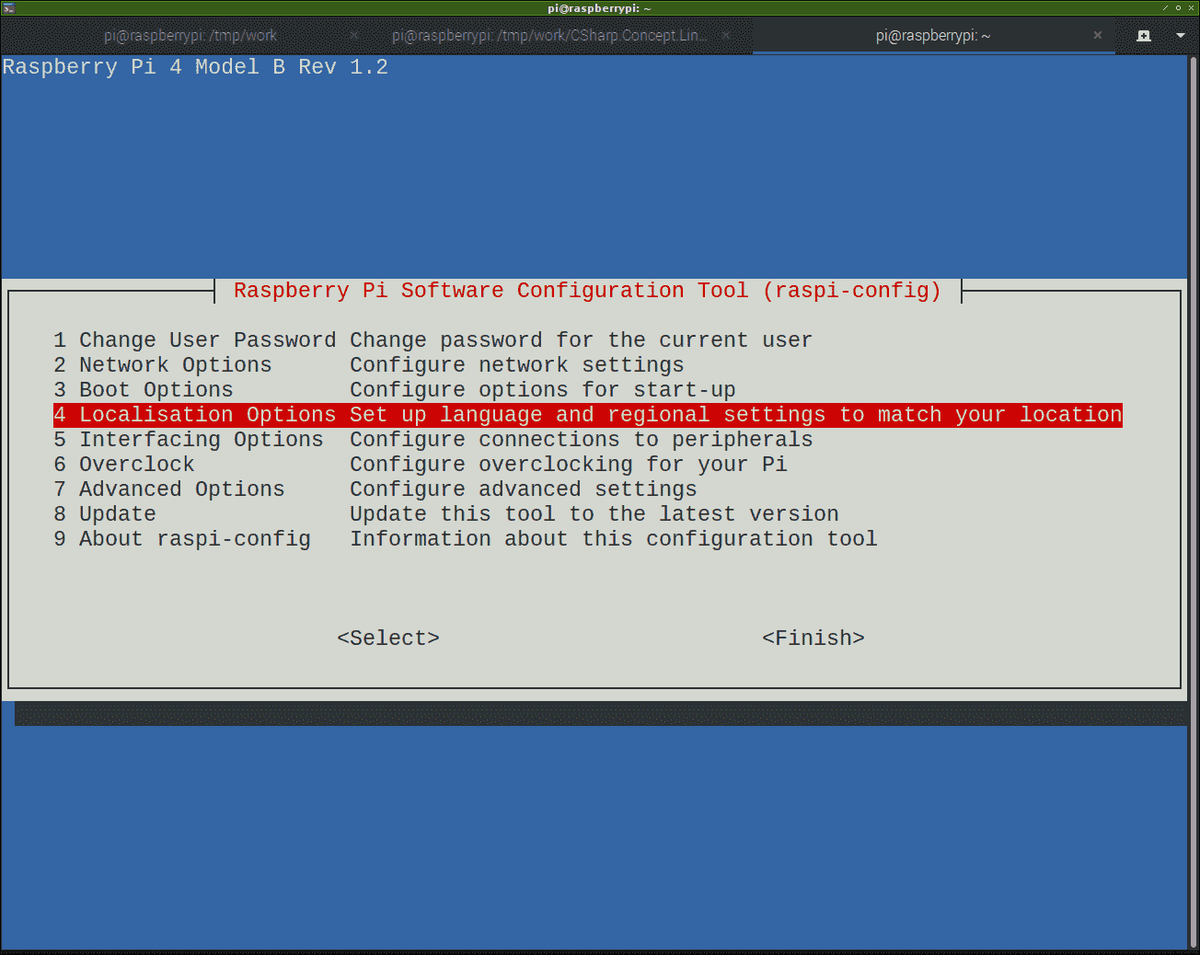Click 'Configure connections to peripherals' description
Viewport: 1200px width, 955px height.
coord(581,440)
